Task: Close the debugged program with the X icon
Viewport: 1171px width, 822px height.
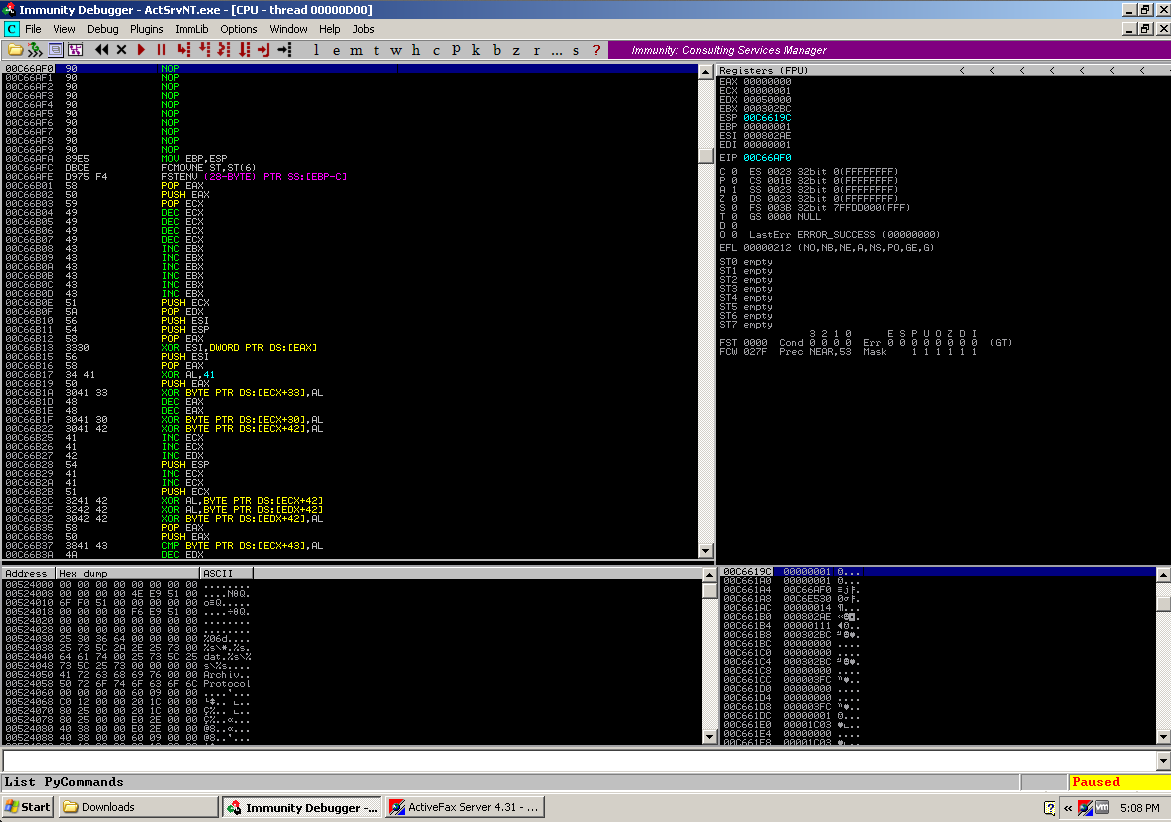Action: (x=121, y=50)
